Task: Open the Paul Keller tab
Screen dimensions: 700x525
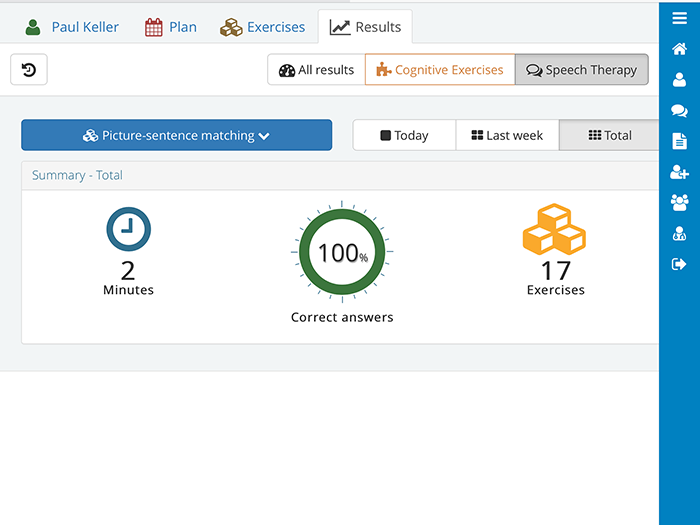Action: coord(72,27)
